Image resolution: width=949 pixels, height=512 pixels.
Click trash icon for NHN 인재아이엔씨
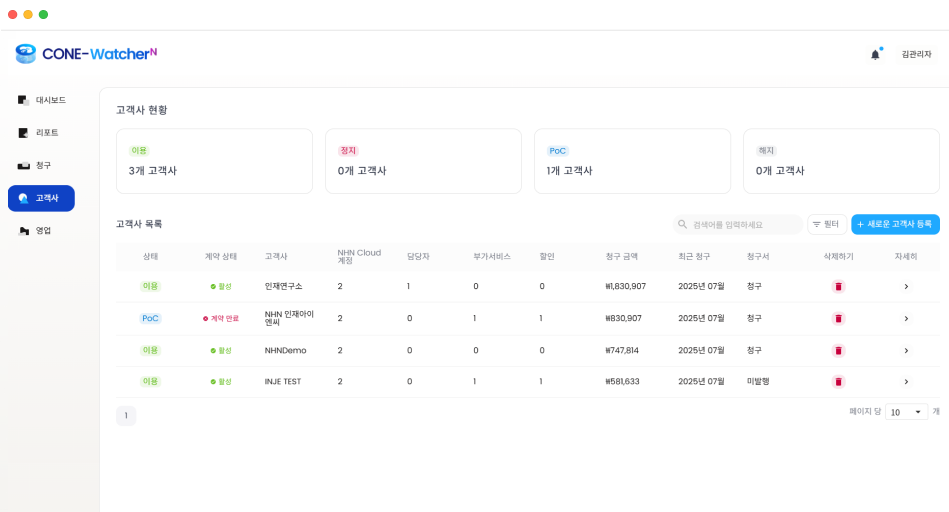[838, 318]
